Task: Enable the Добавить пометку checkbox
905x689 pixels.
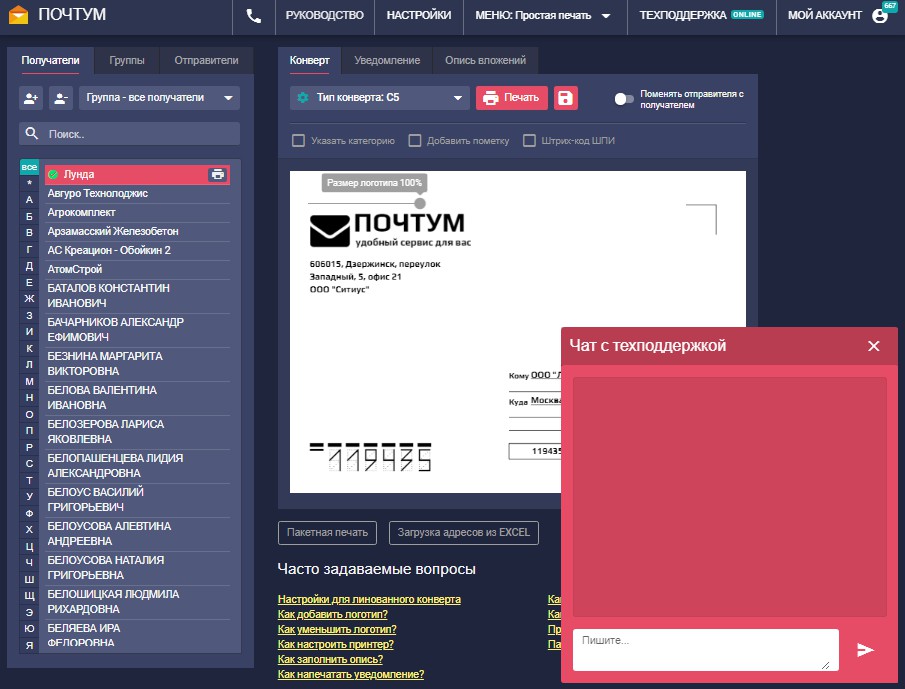Action: coord(414,140)
